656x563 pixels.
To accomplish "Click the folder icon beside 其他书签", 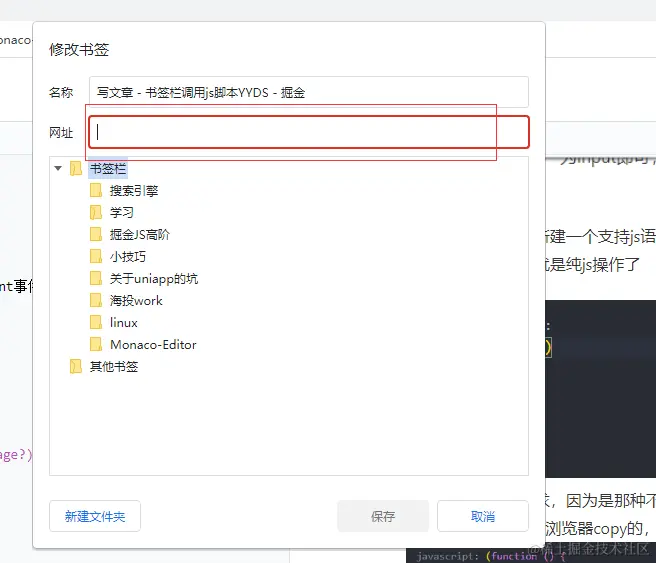I will point(76,366).
